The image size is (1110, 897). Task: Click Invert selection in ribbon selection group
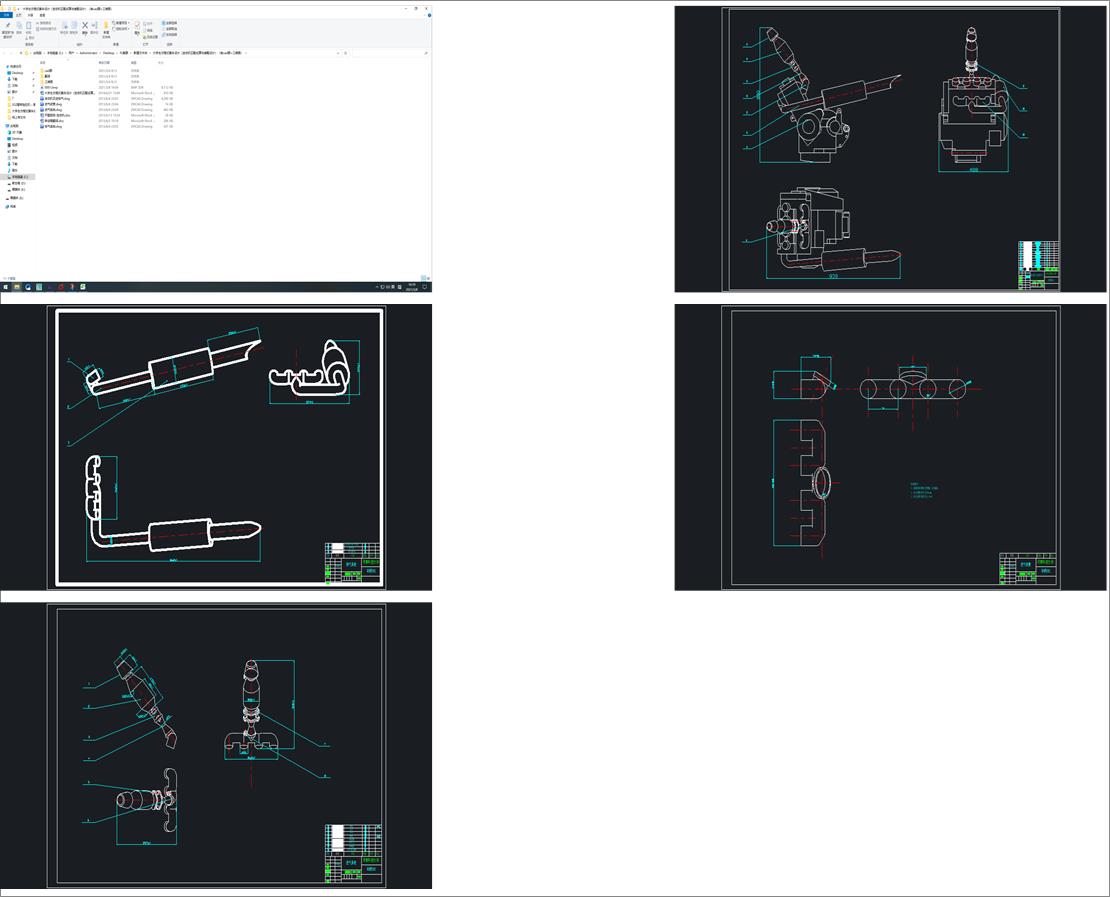[x=169, y=35]
